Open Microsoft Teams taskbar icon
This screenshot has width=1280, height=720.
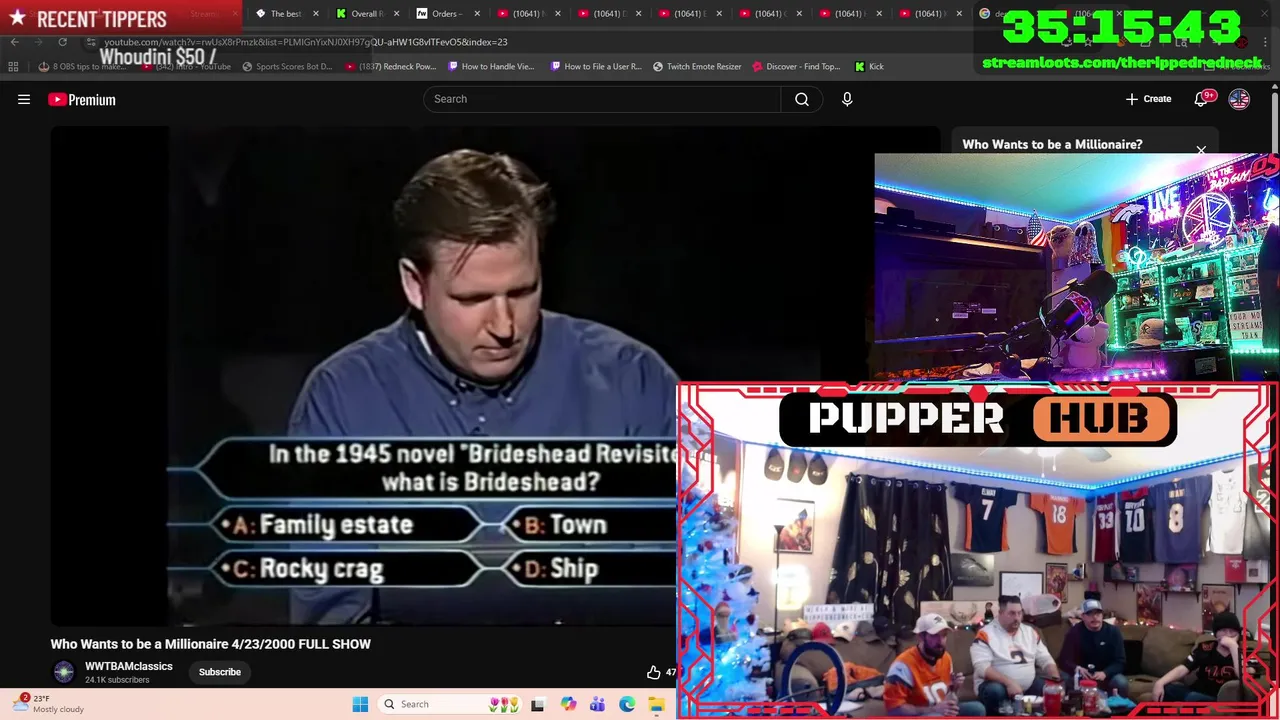pyautogui.click(x=597, y=704)
